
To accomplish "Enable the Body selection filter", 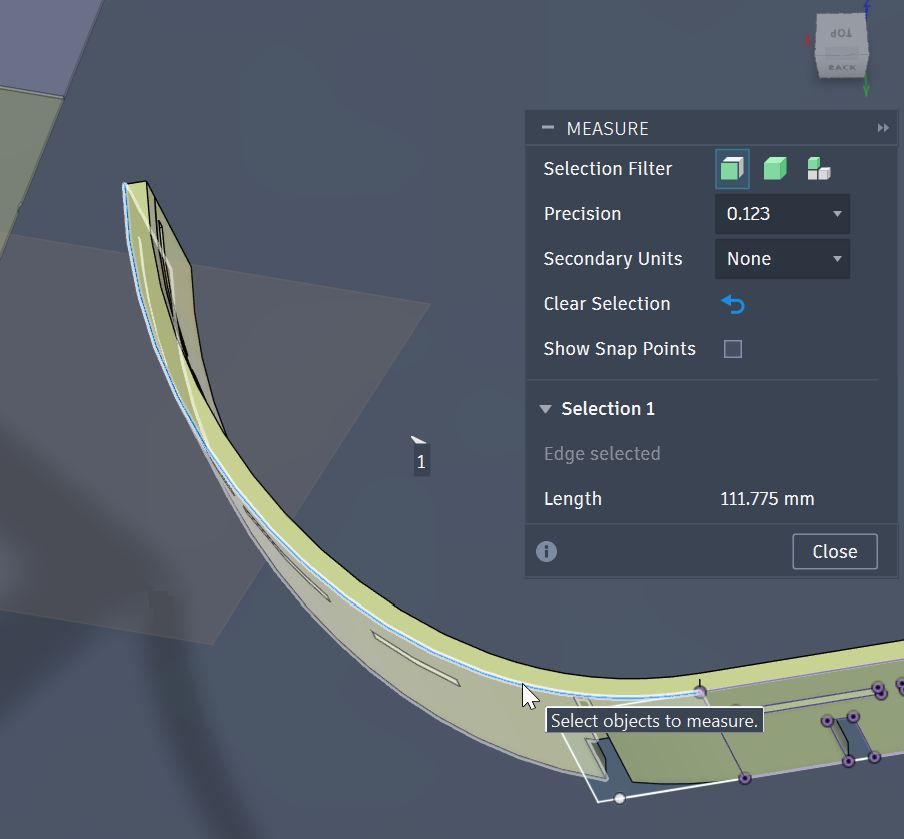I will click(x=775, y=168).
